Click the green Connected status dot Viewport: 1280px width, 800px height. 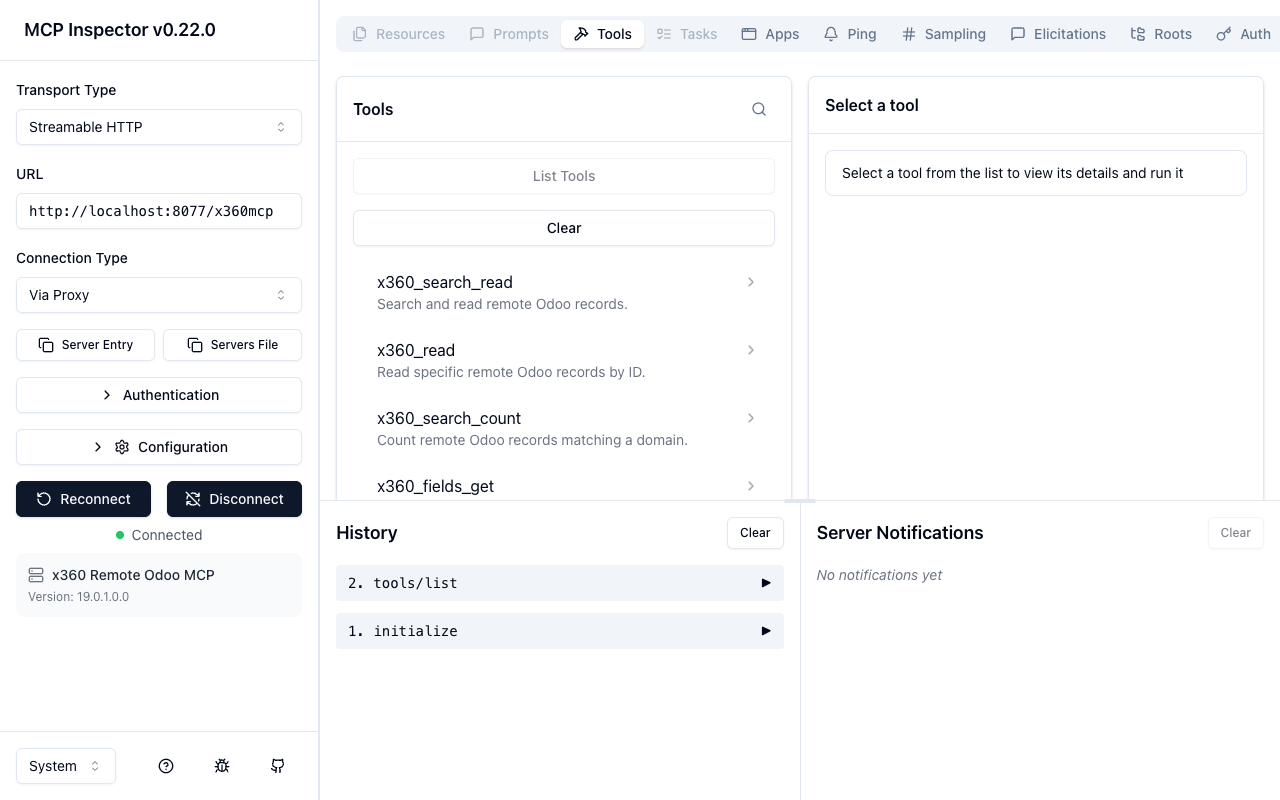(x=120, y=535)
